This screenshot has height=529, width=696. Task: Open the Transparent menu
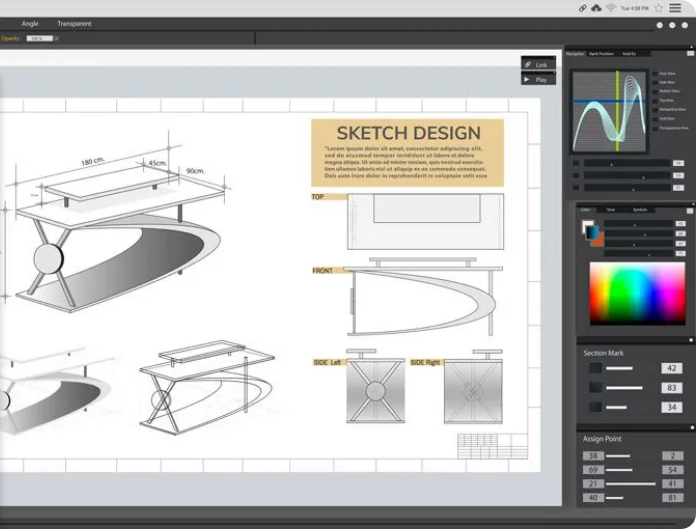point(73,23)
